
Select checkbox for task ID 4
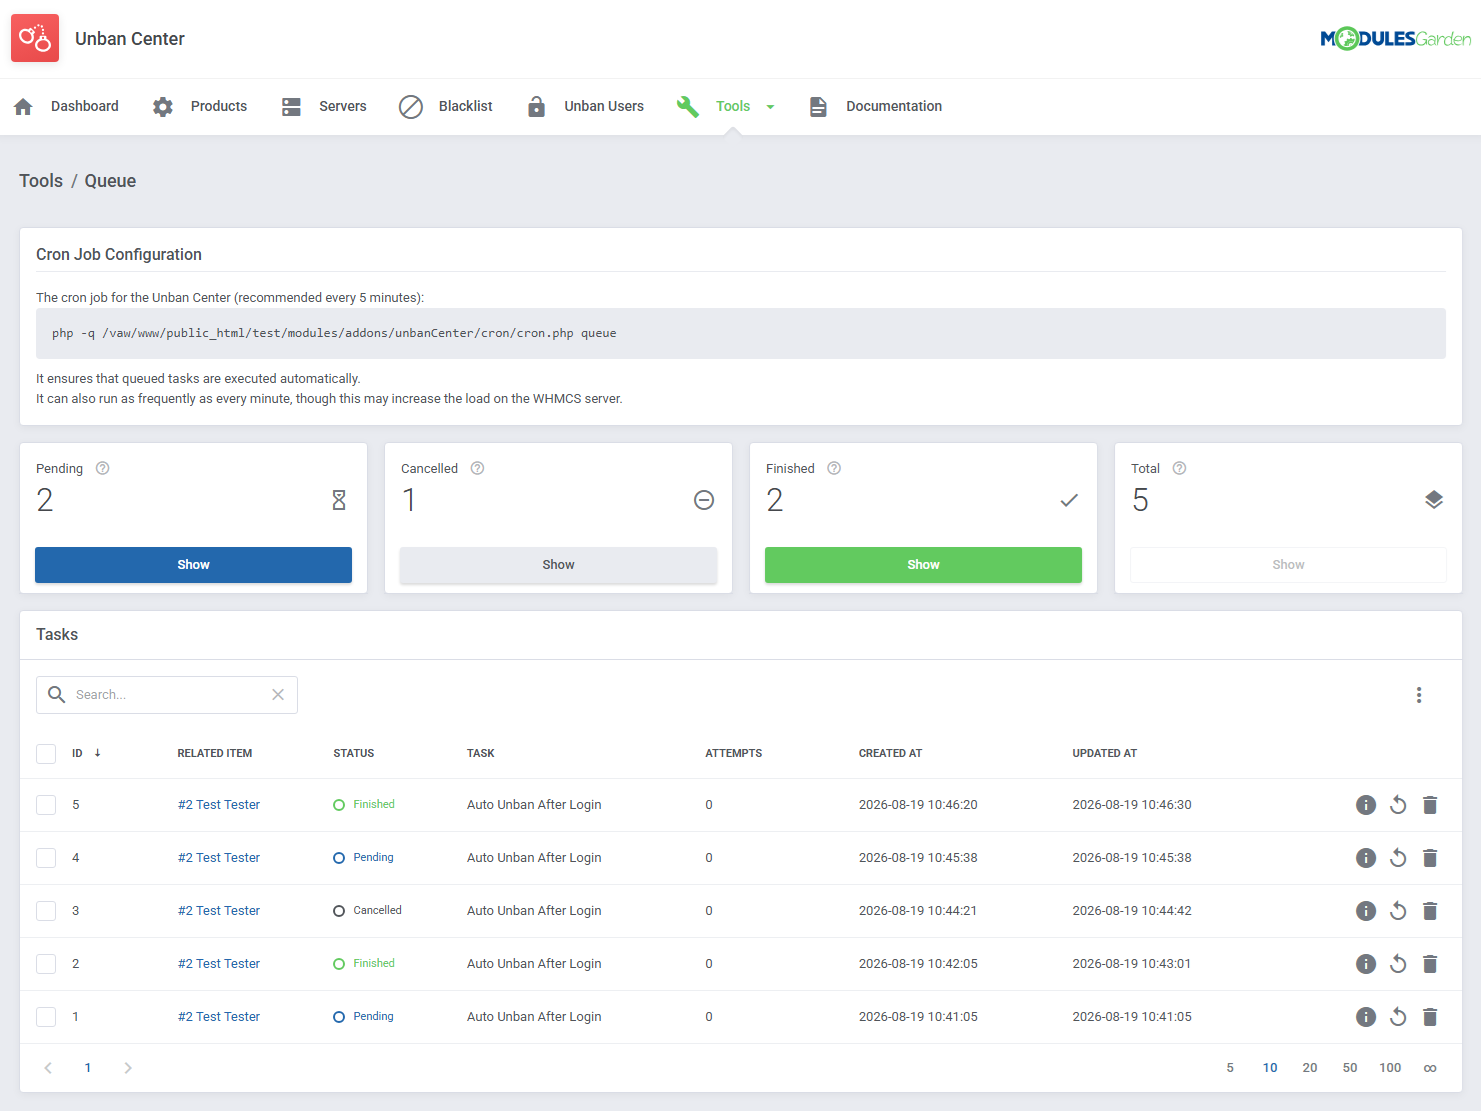46,858
